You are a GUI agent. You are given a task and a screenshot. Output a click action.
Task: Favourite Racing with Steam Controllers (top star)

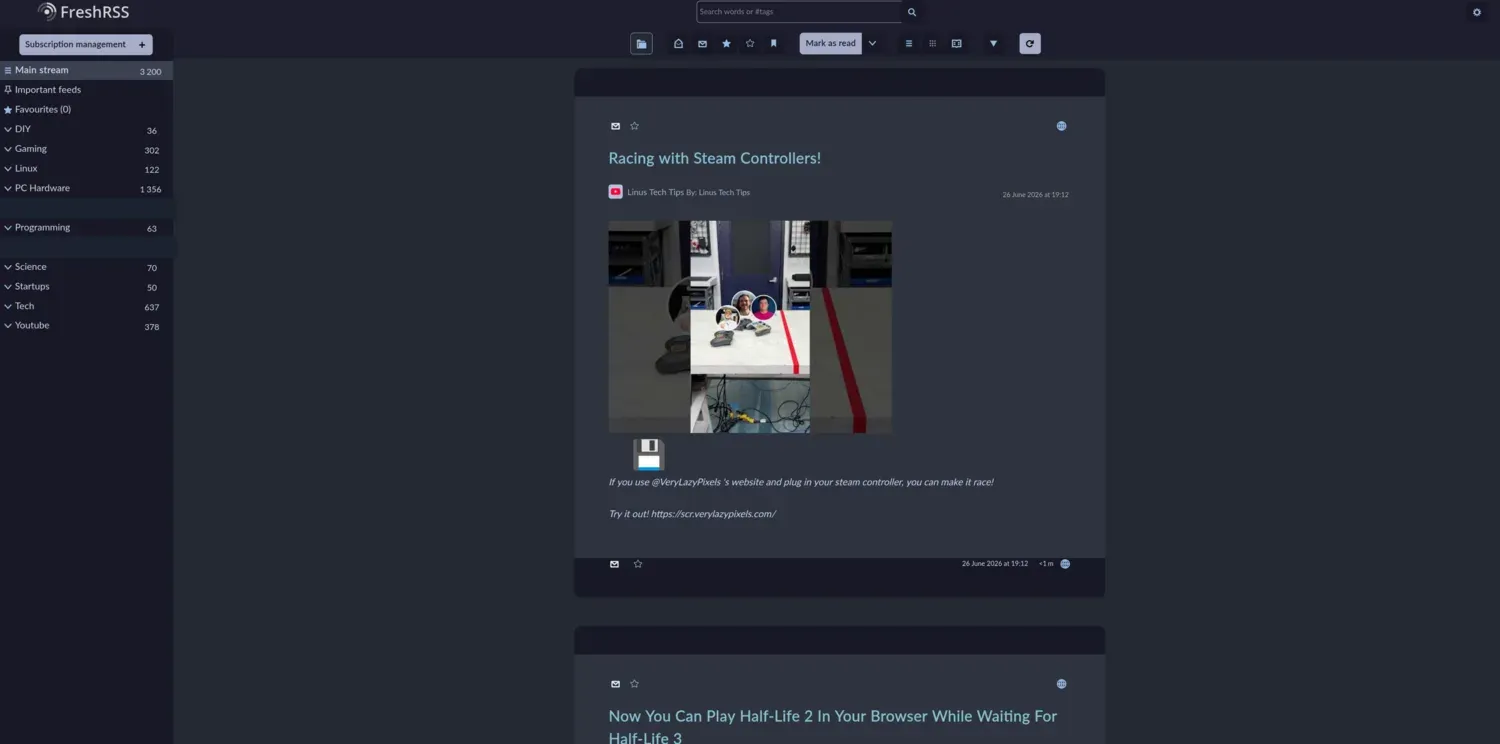[634, 126]
